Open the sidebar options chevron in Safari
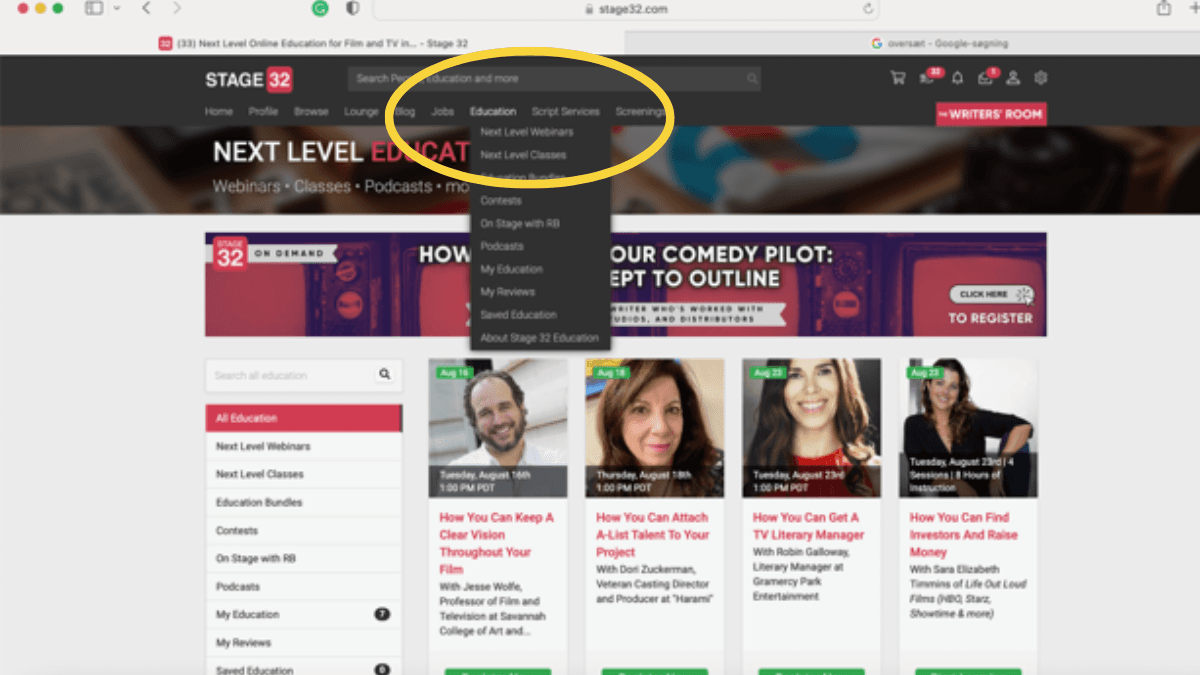Image resolution: width=1200 pixels, height=675 pixels. [117, 8]
